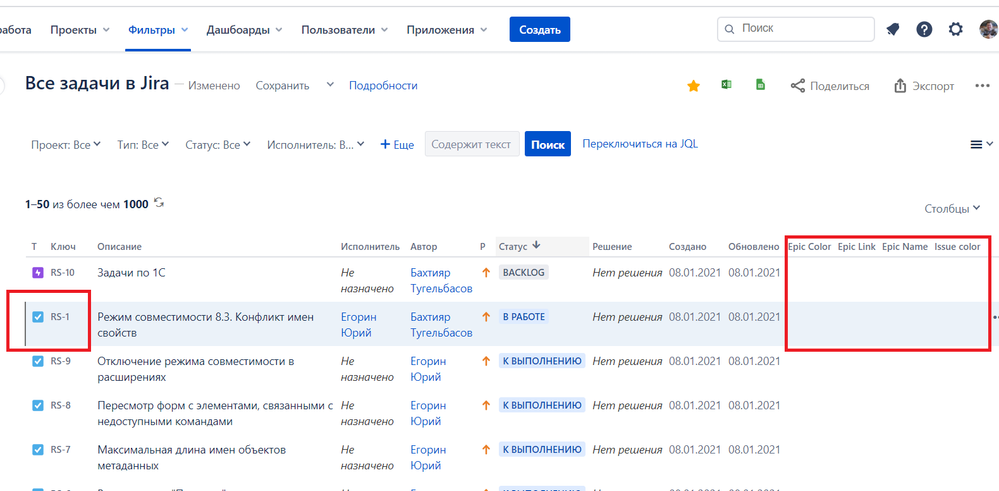The height and width of the screenshot is (491, 999).
Task: Open the Подробности link
Action: click(x=383, y=85)
